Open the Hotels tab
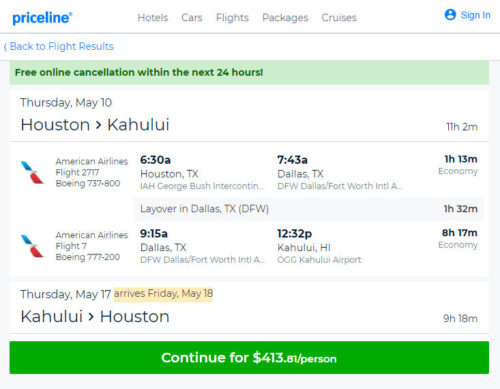This screenshot has width=500, height=389. point(153,18)
